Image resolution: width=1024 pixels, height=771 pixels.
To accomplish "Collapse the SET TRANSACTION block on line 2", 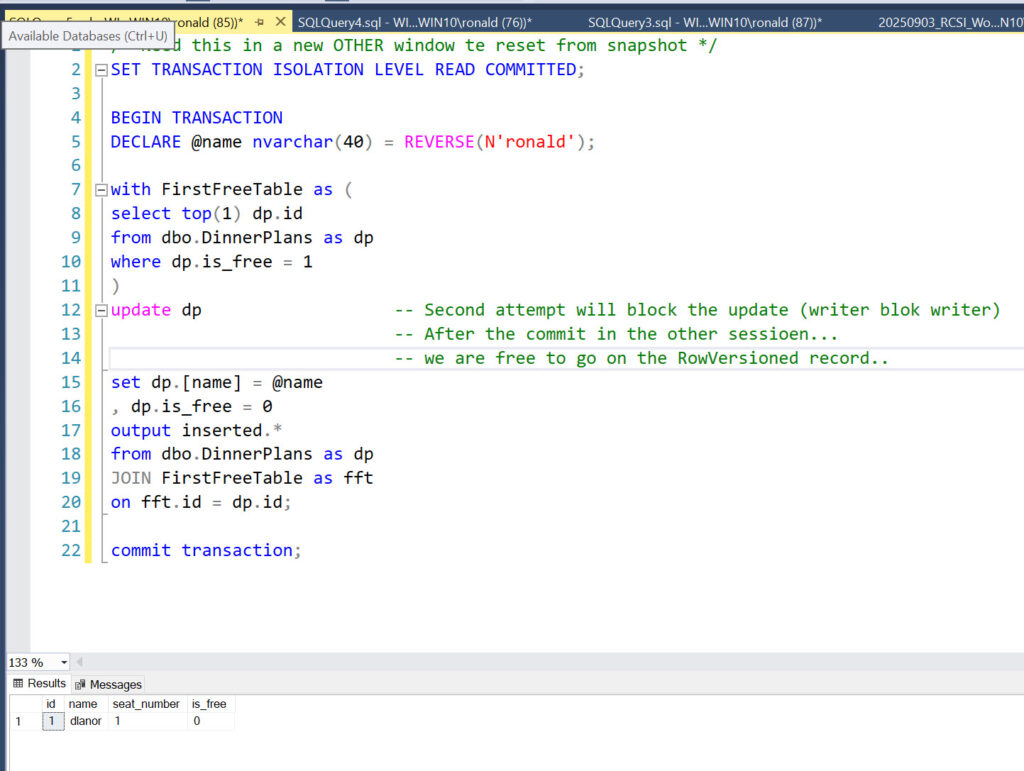I will [x=101, y=70].
